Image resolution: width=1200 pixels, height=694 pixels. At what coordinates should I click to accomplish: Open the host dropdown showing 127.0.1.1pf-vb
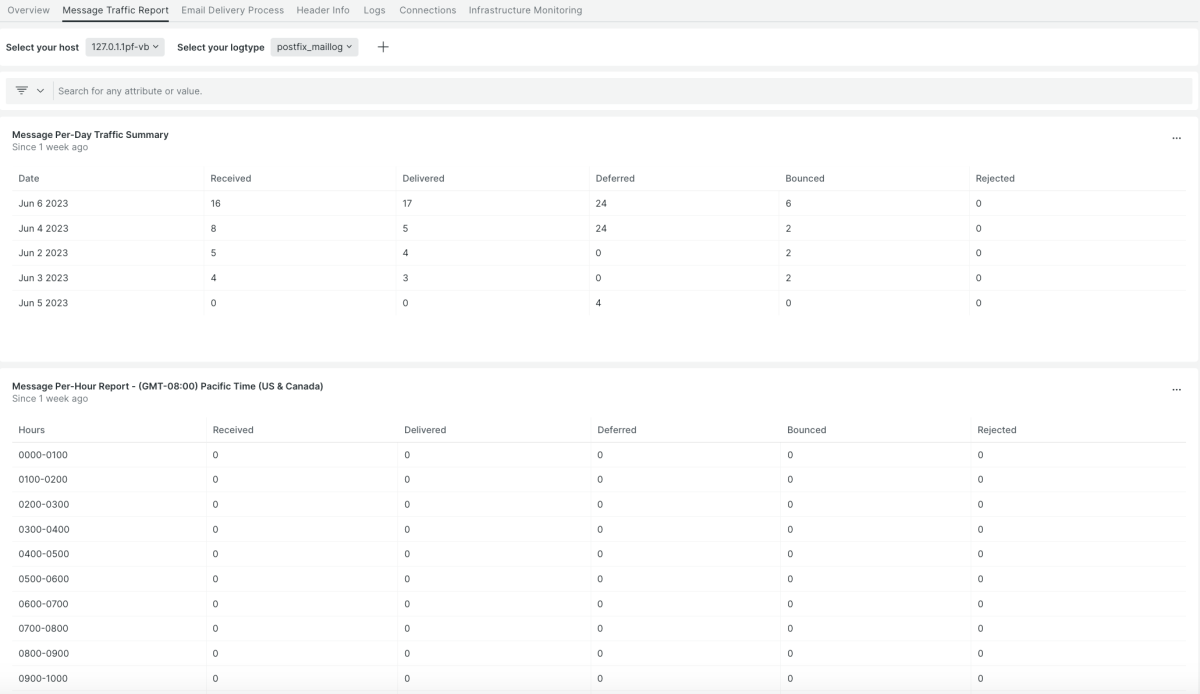click(125, 47)
